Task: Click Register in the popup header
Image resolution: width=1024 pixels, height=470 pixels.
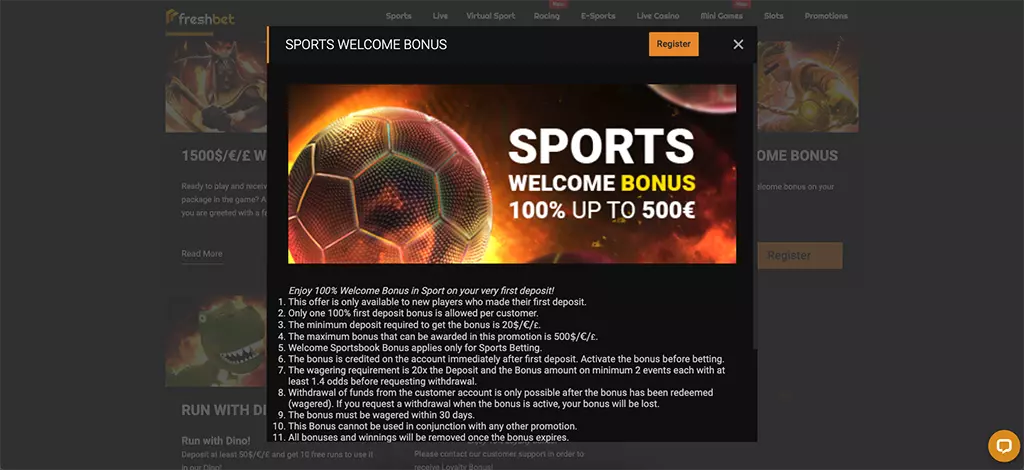Action: 673,44
